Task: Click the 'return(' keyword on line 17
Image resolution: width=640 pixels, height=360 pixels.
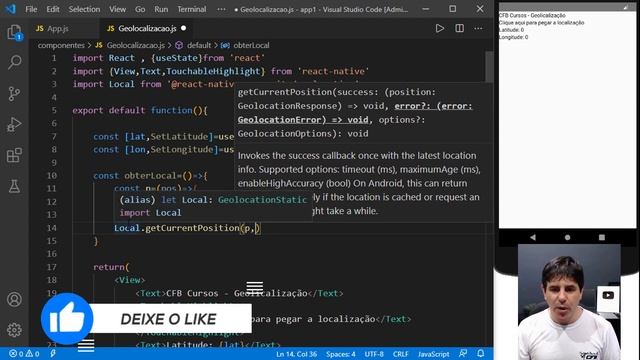Action: click(111, 267)
